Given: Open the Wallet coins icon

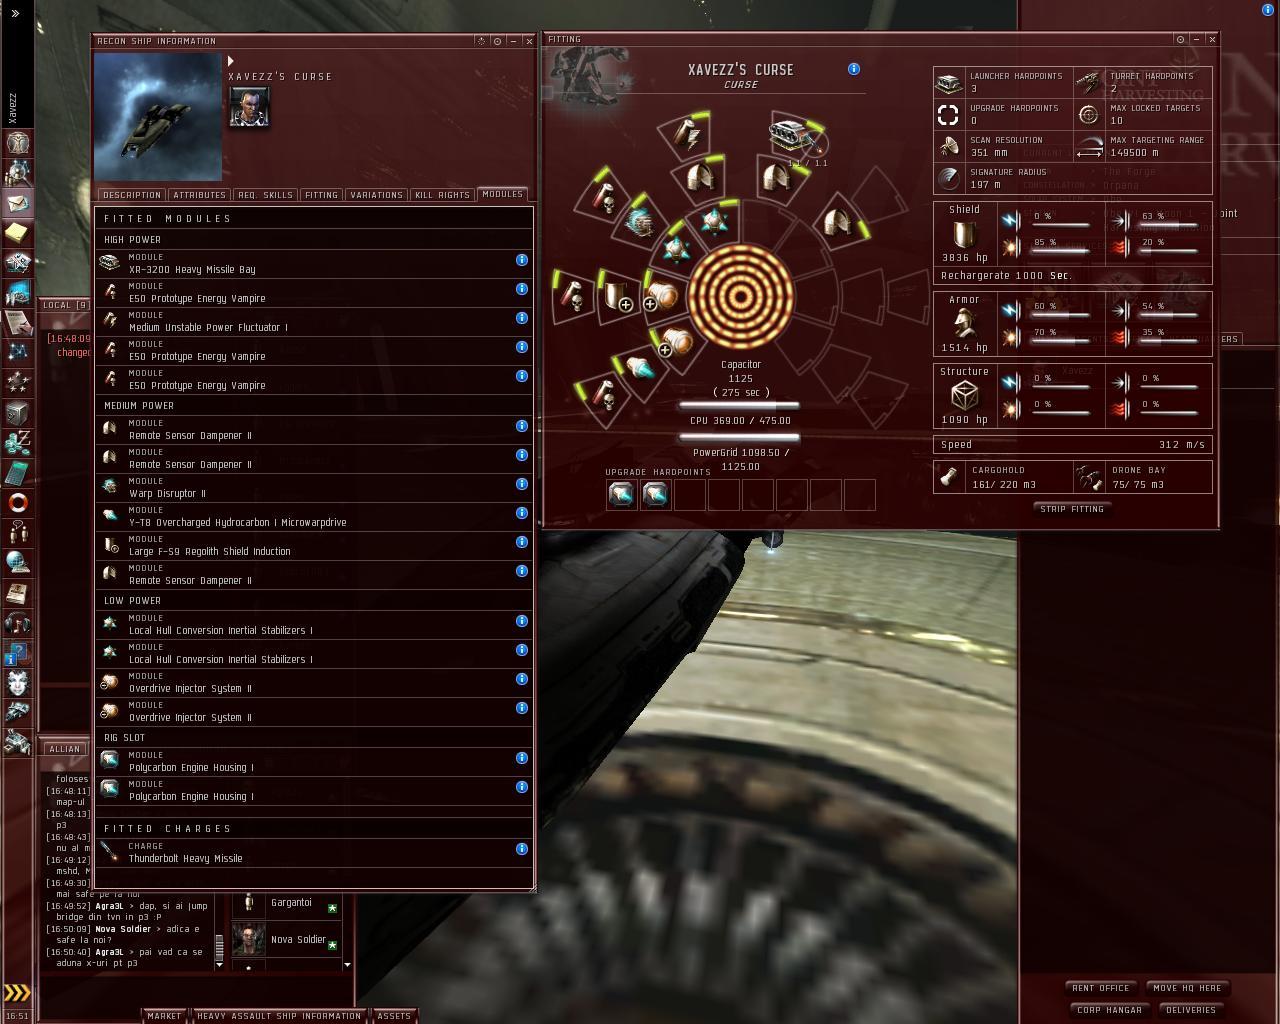Looking at the screenshot, I should click(x=18, y=443).
